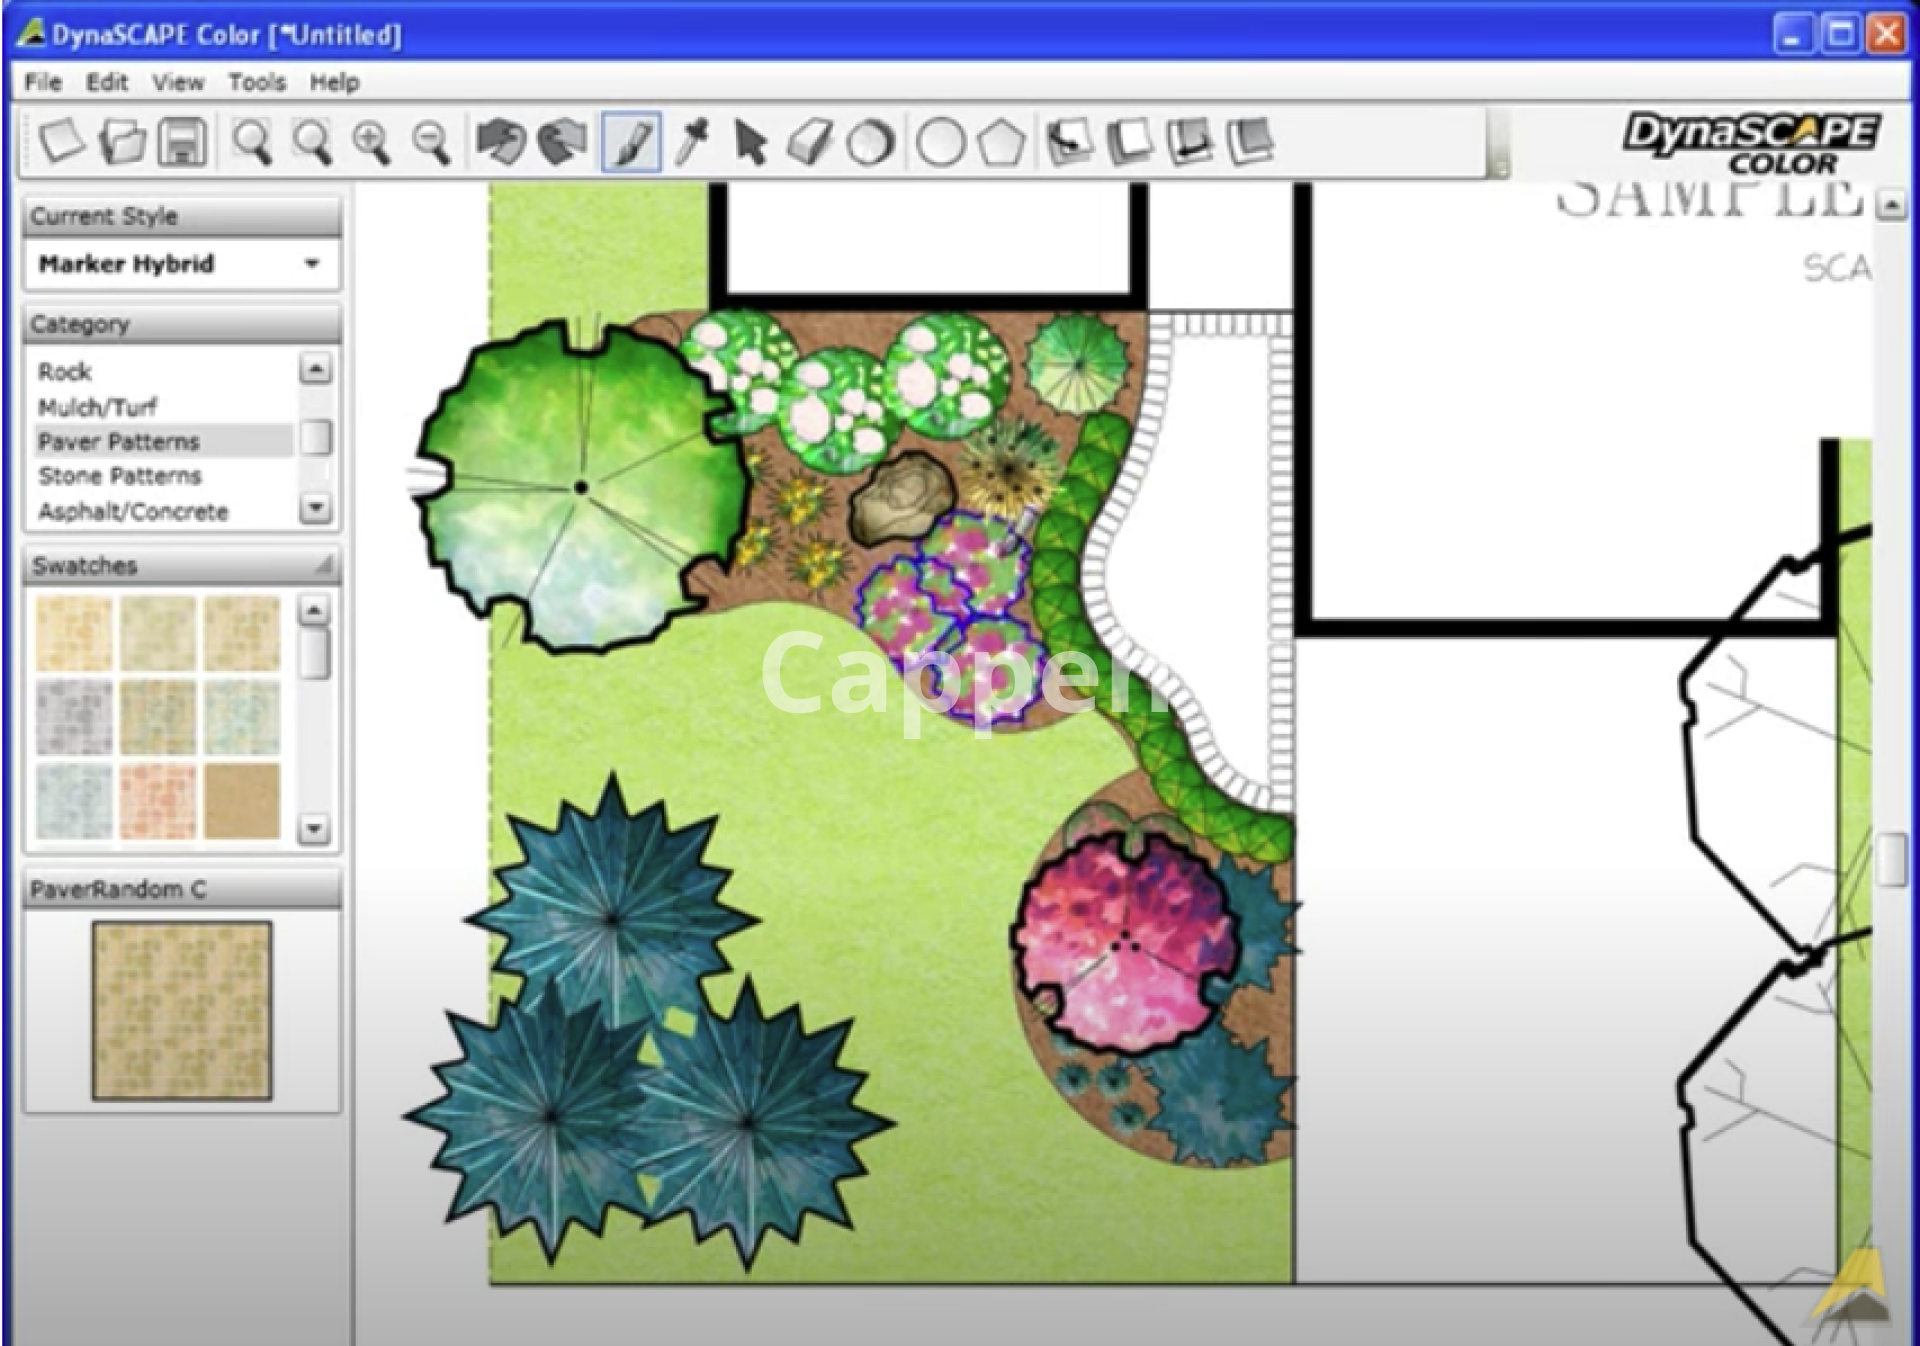Viewport: 1920px width, 1346px height.
Task: Select the pentagon polygon tool
Action: coord(1001,143)
